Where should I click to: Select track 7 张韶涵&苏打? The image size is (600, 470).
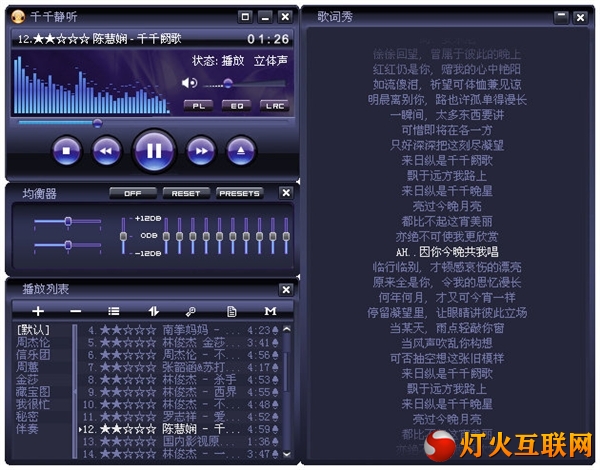(179, 367)
